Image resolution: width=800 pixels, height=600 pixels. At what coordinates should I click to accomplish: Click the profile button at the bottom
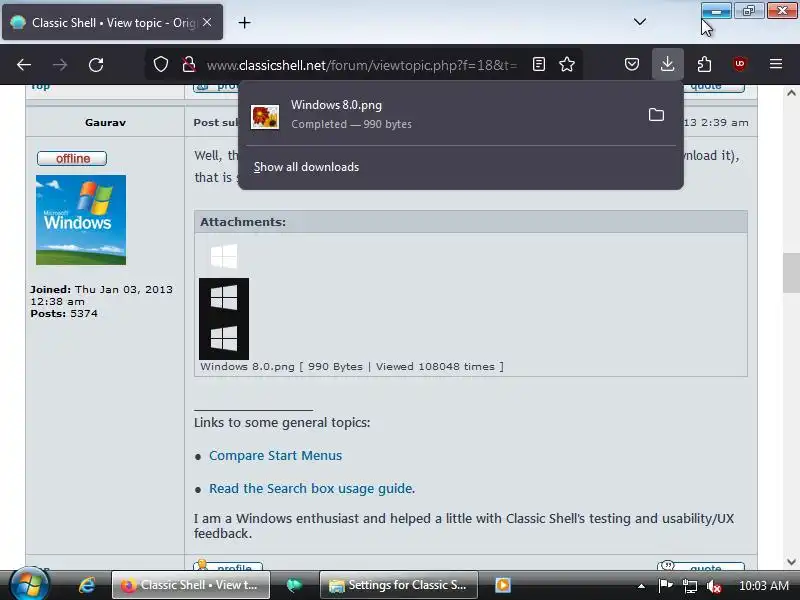tap(228, 566)
